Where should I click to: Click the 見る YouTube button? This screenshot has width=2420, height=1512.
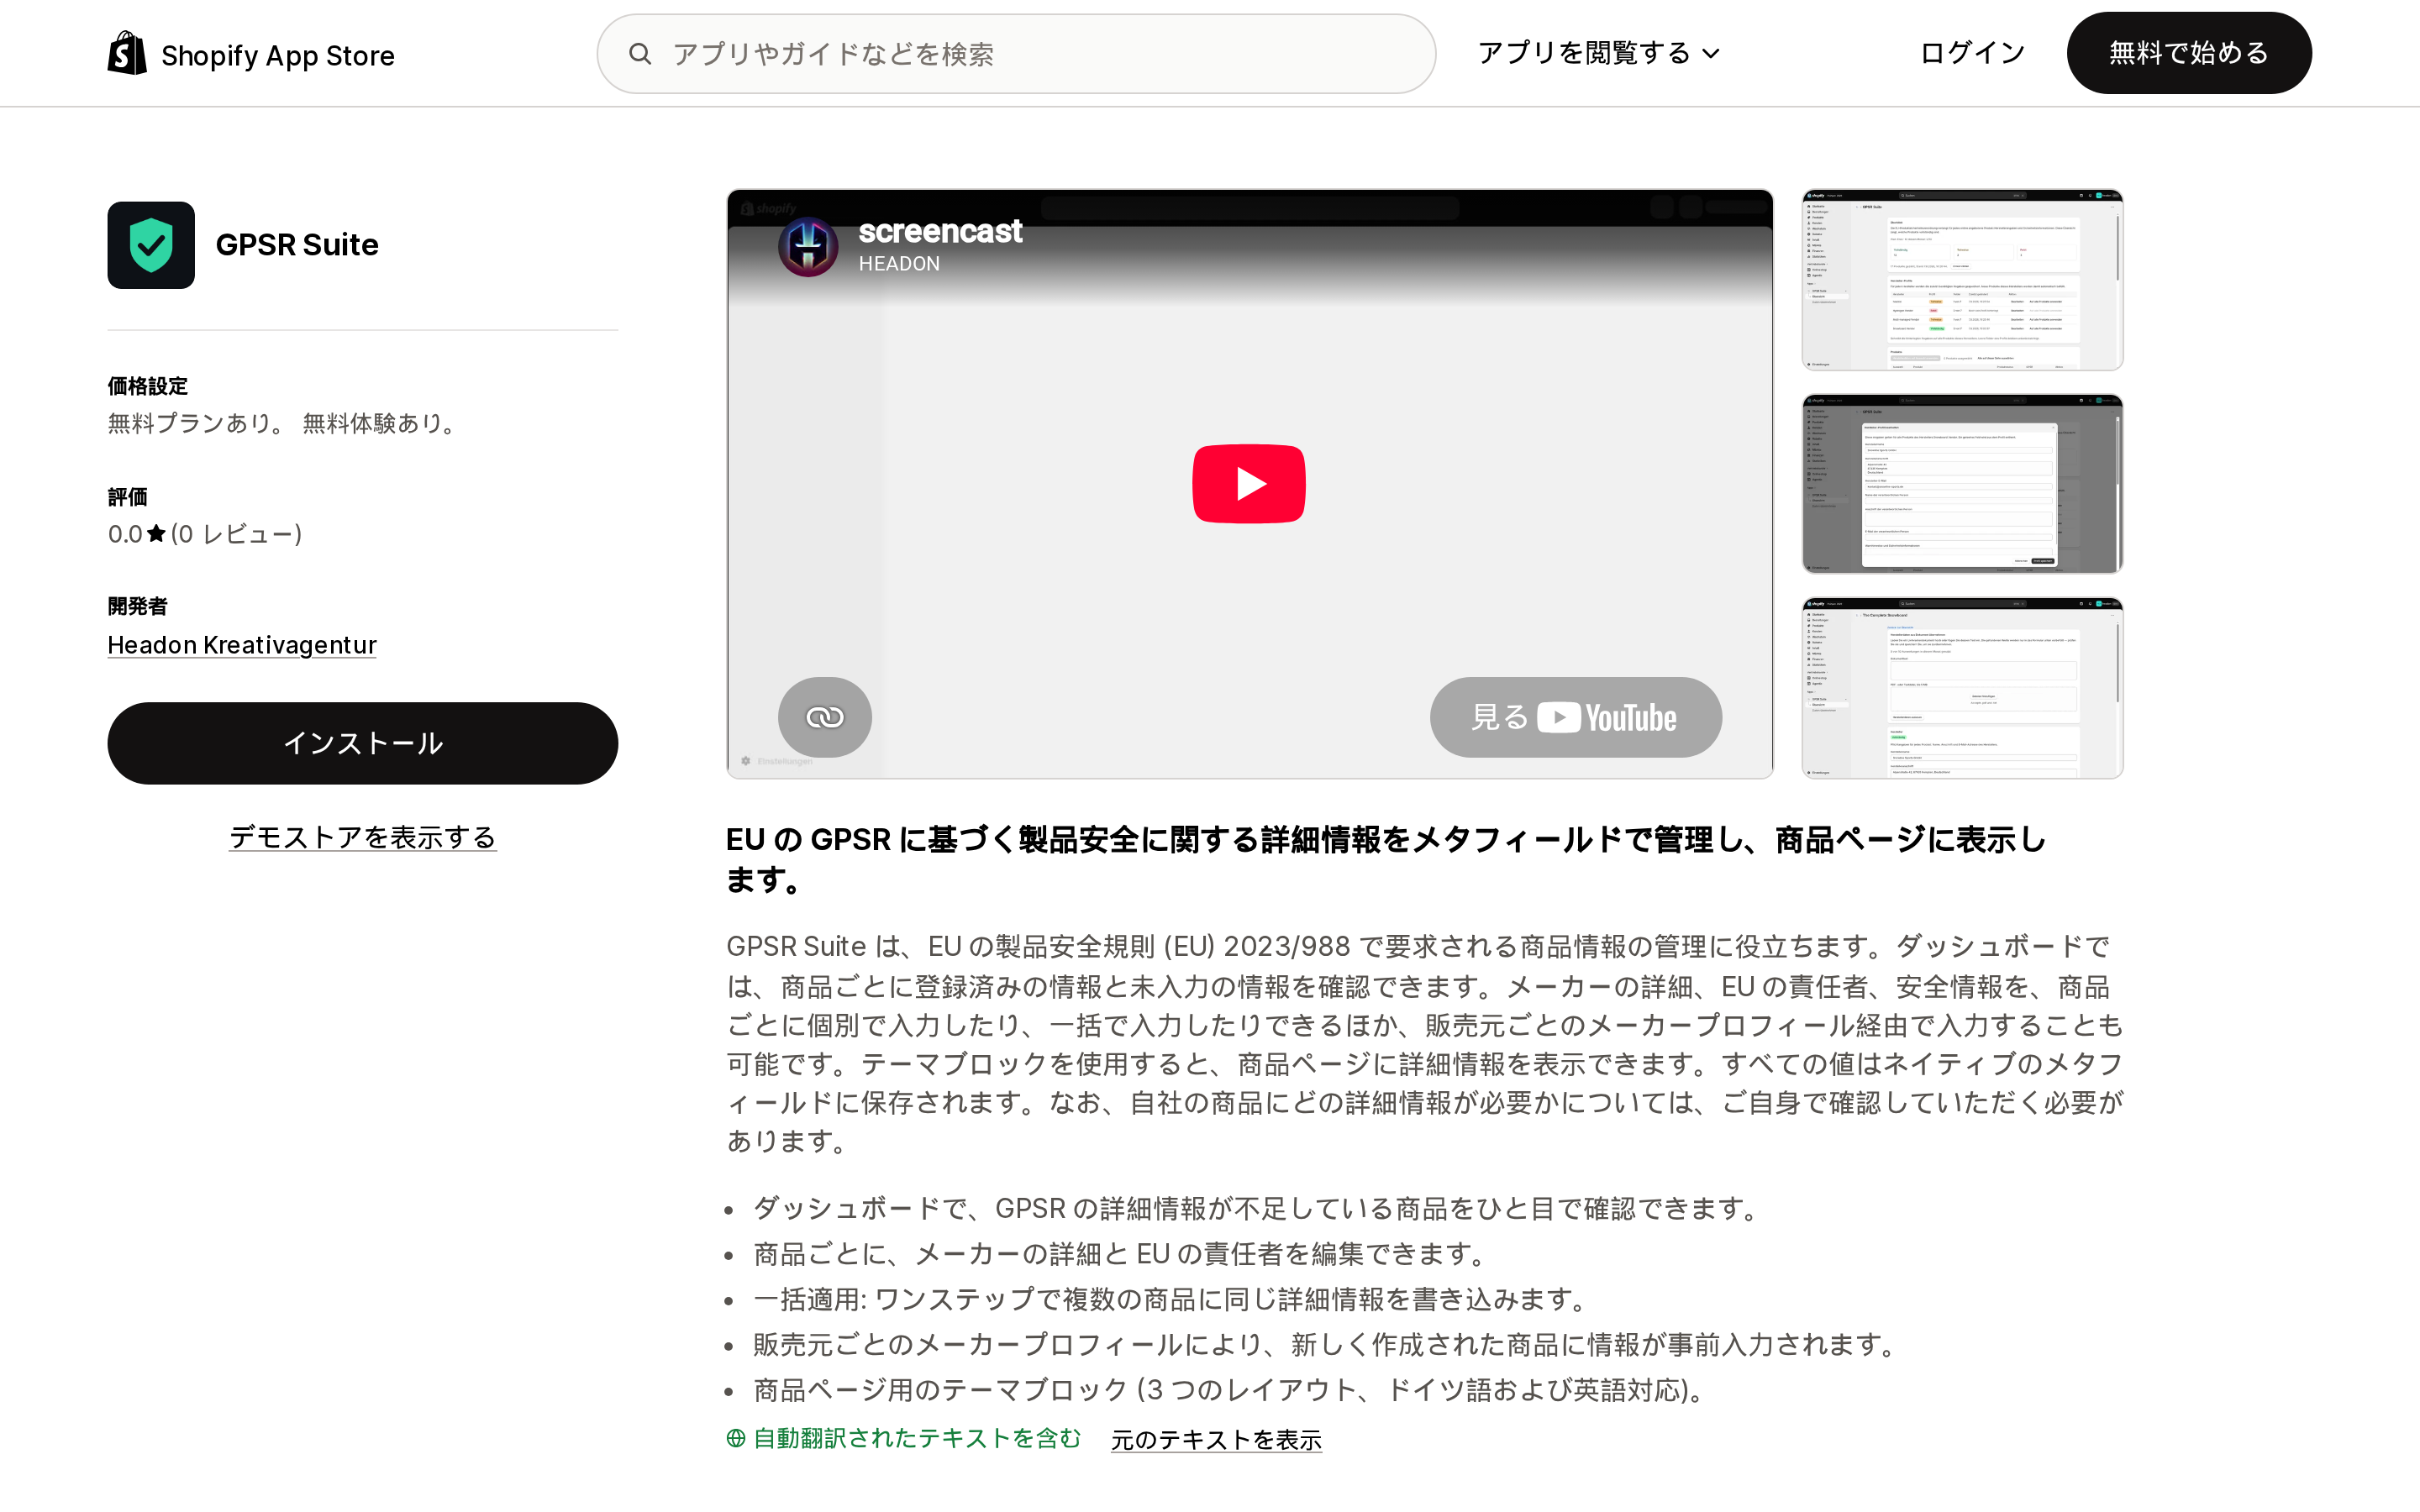point(1576,717)
